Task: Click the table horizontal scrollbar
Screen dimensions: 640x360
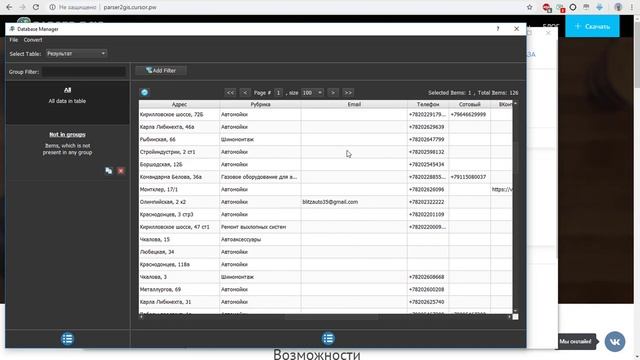Action: coord(325,317)
